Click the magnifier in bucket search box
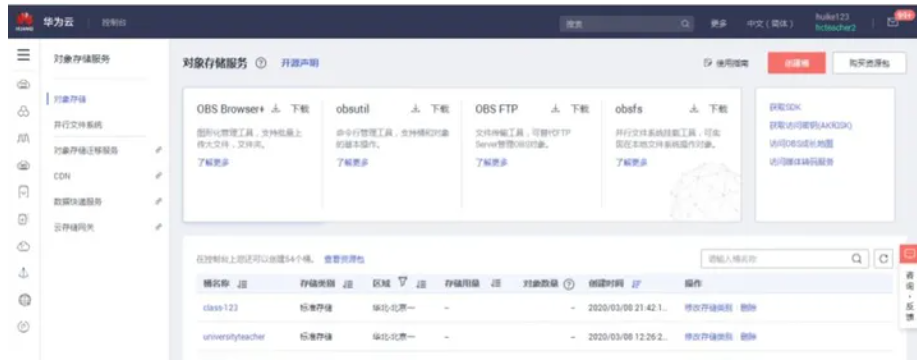Viewport: 917px width, 360px height. coord(856,258)
